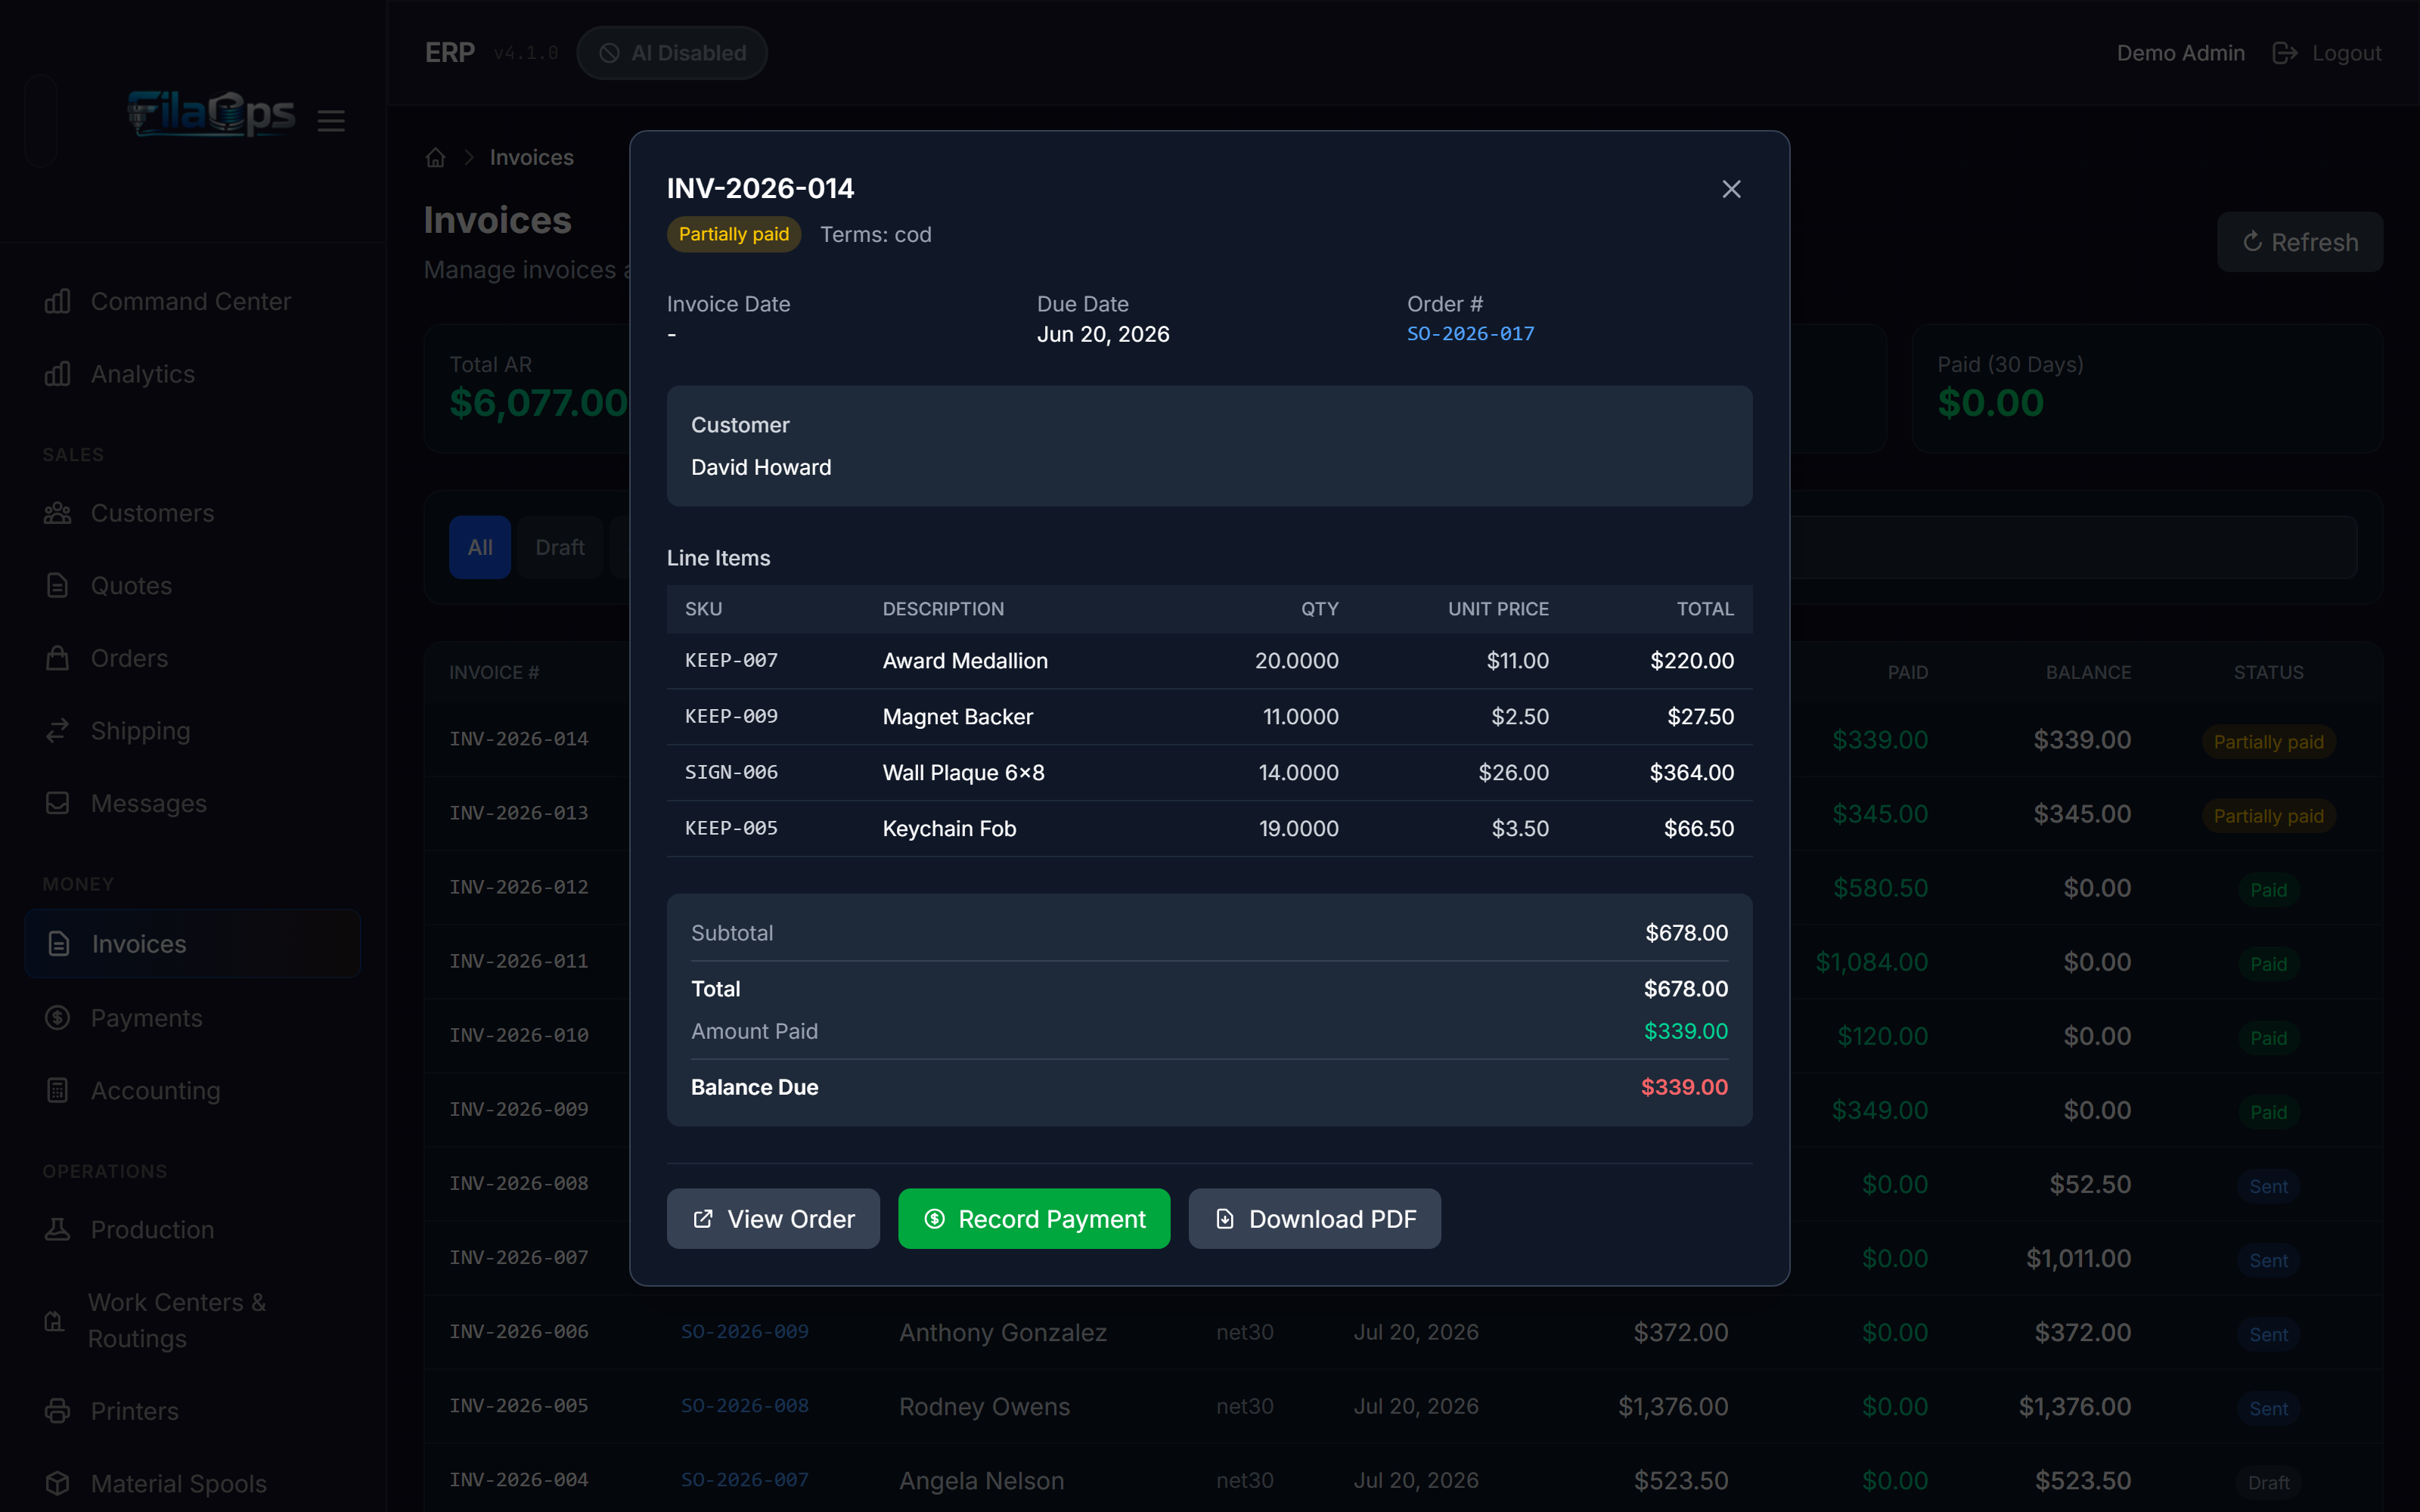Open order link SO-2026-017

click(1470, 333)
